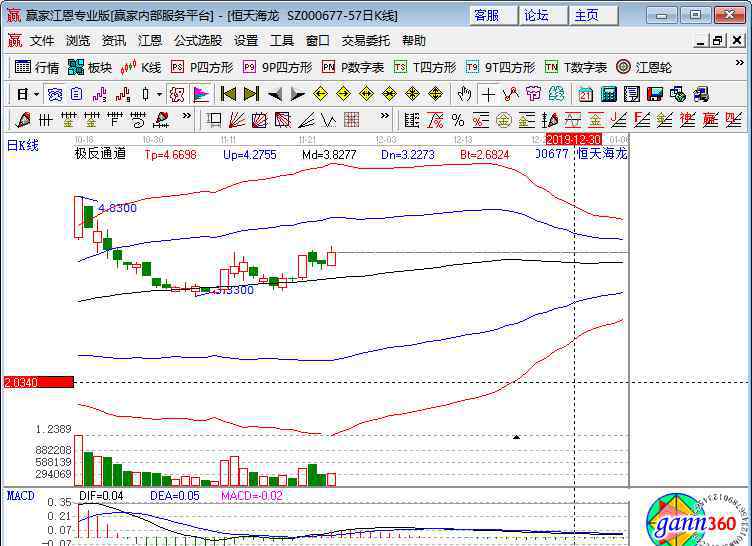Click the 客服 customer service button
752x546 pixels.
tap(493, 15)
